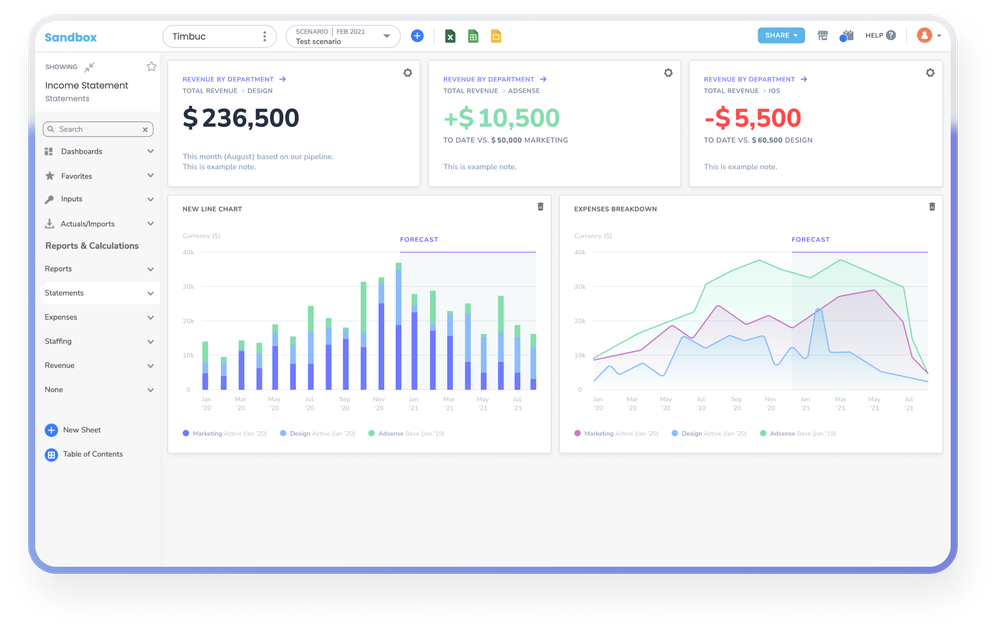
Task: Click the SHARE button
Action: 781,35
